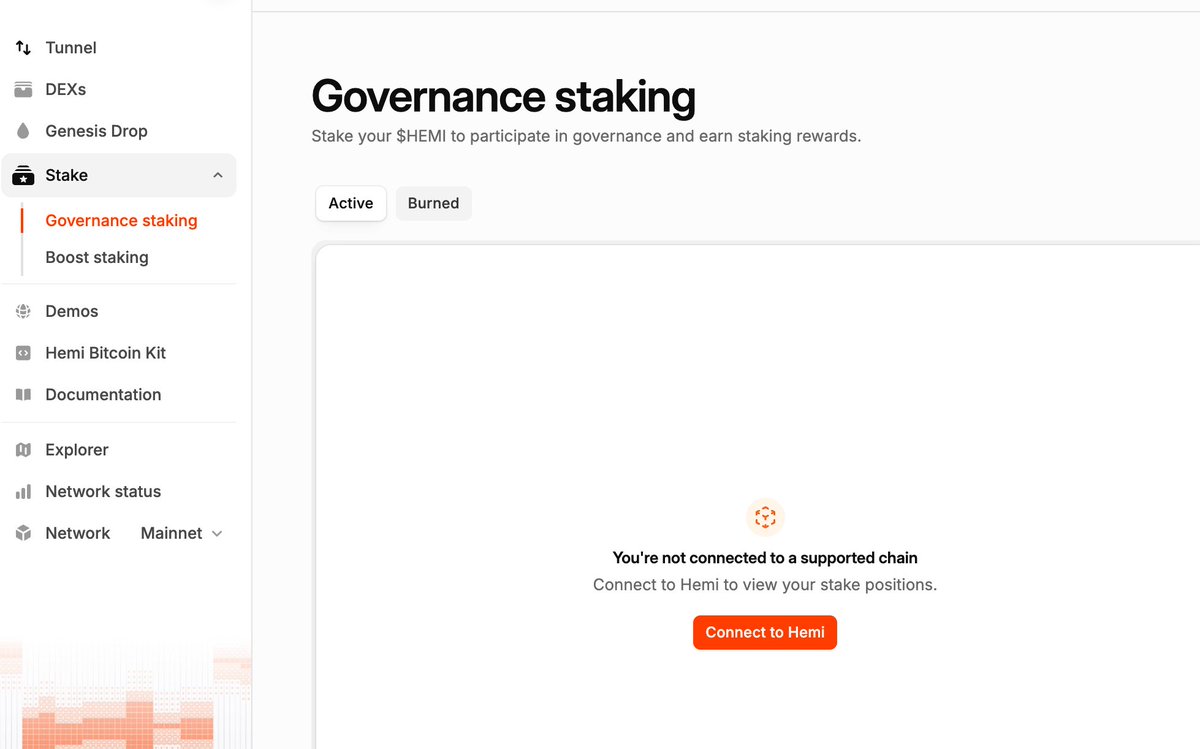The width and height of the screenshot is (1200, 749).
Task: Go to the Documentation link
Action: pyautogui.click(x=103, y=395)
